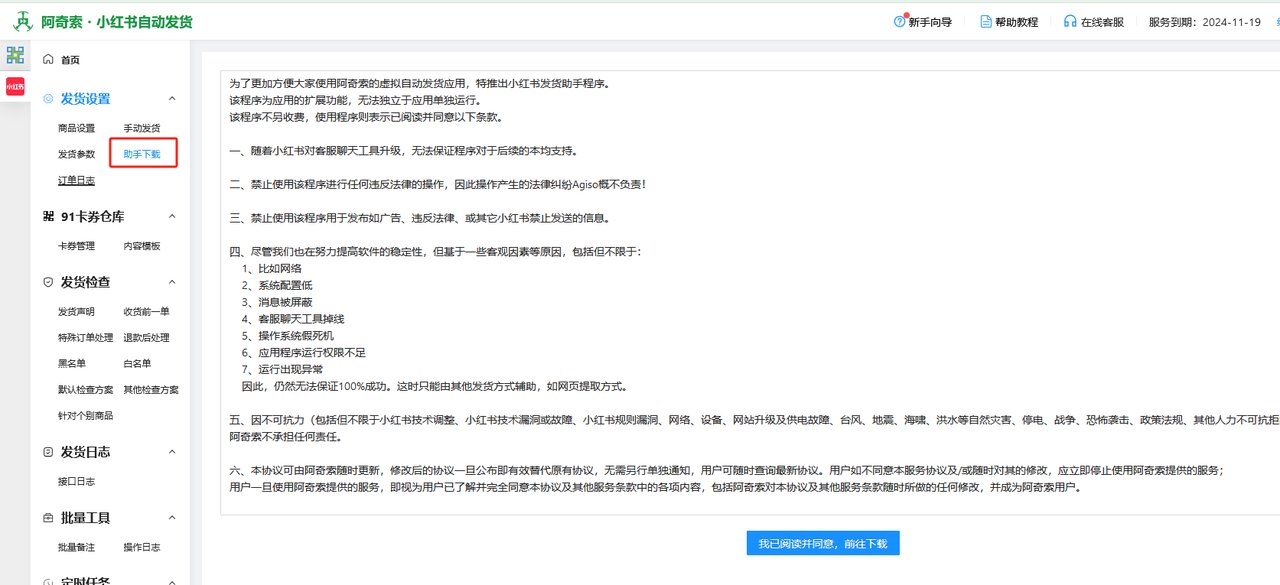The image size is (1280, 585).
Task: Open the 卡券管理 page
Action: pyautogui.click(x=77, y=245)
